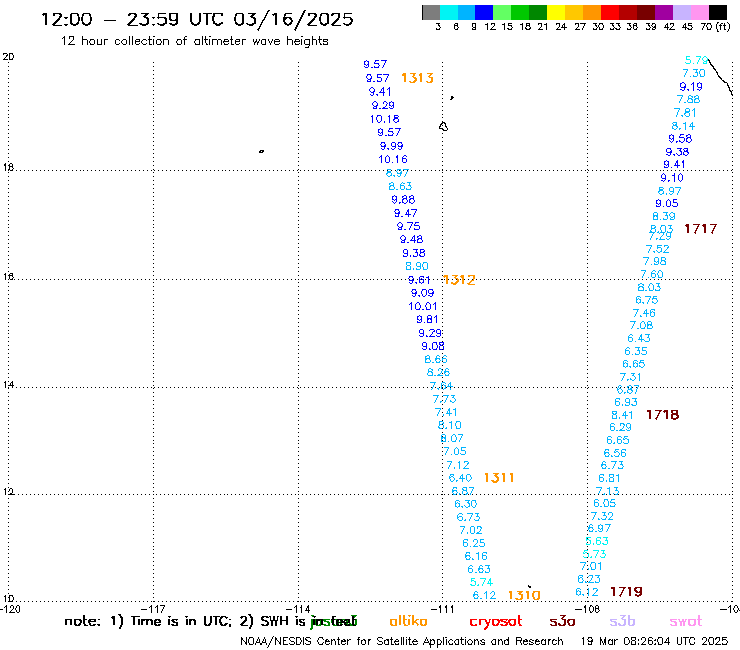Click the 5.63 wave height value
The image size is (740, 650).
[x=597, y=541]
